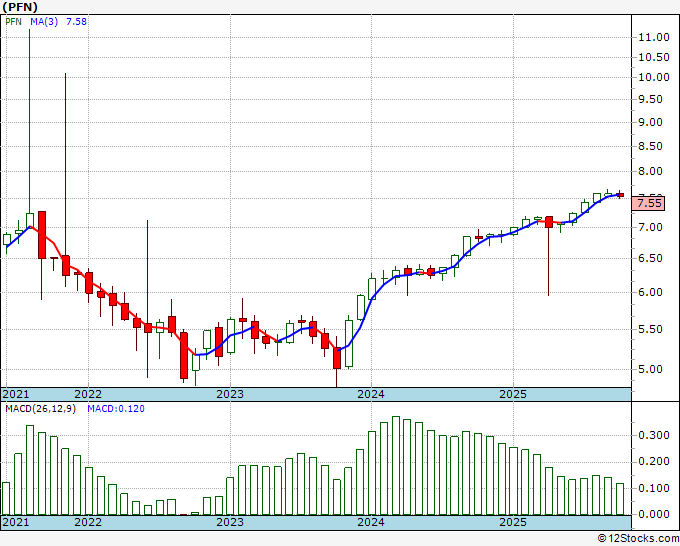
Task: Click the 0.100 MACD axis label
Action: click(654, 488)
